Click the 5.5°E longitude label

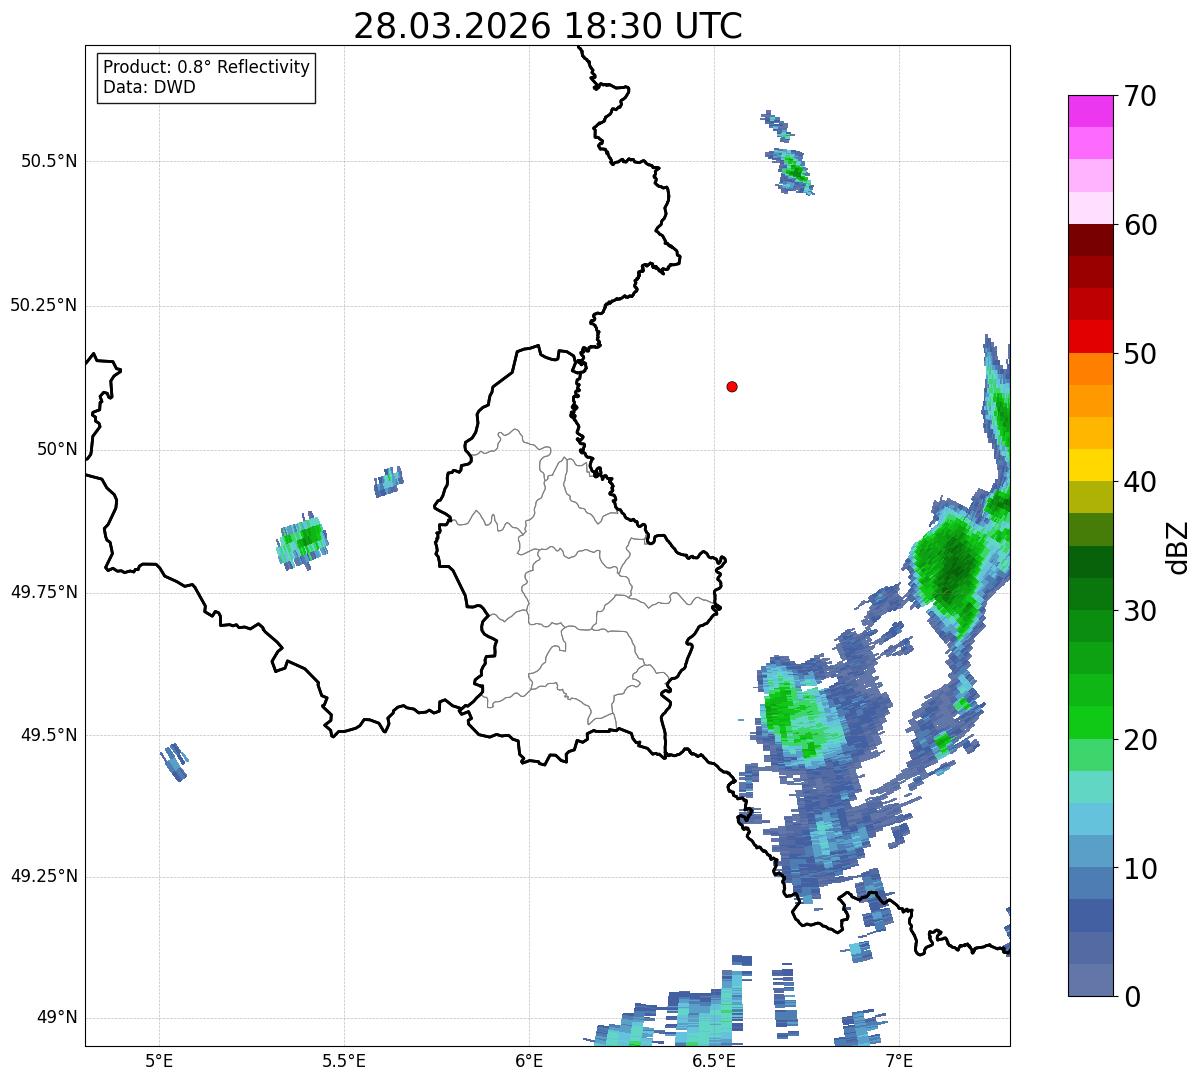coord(344,1060)
